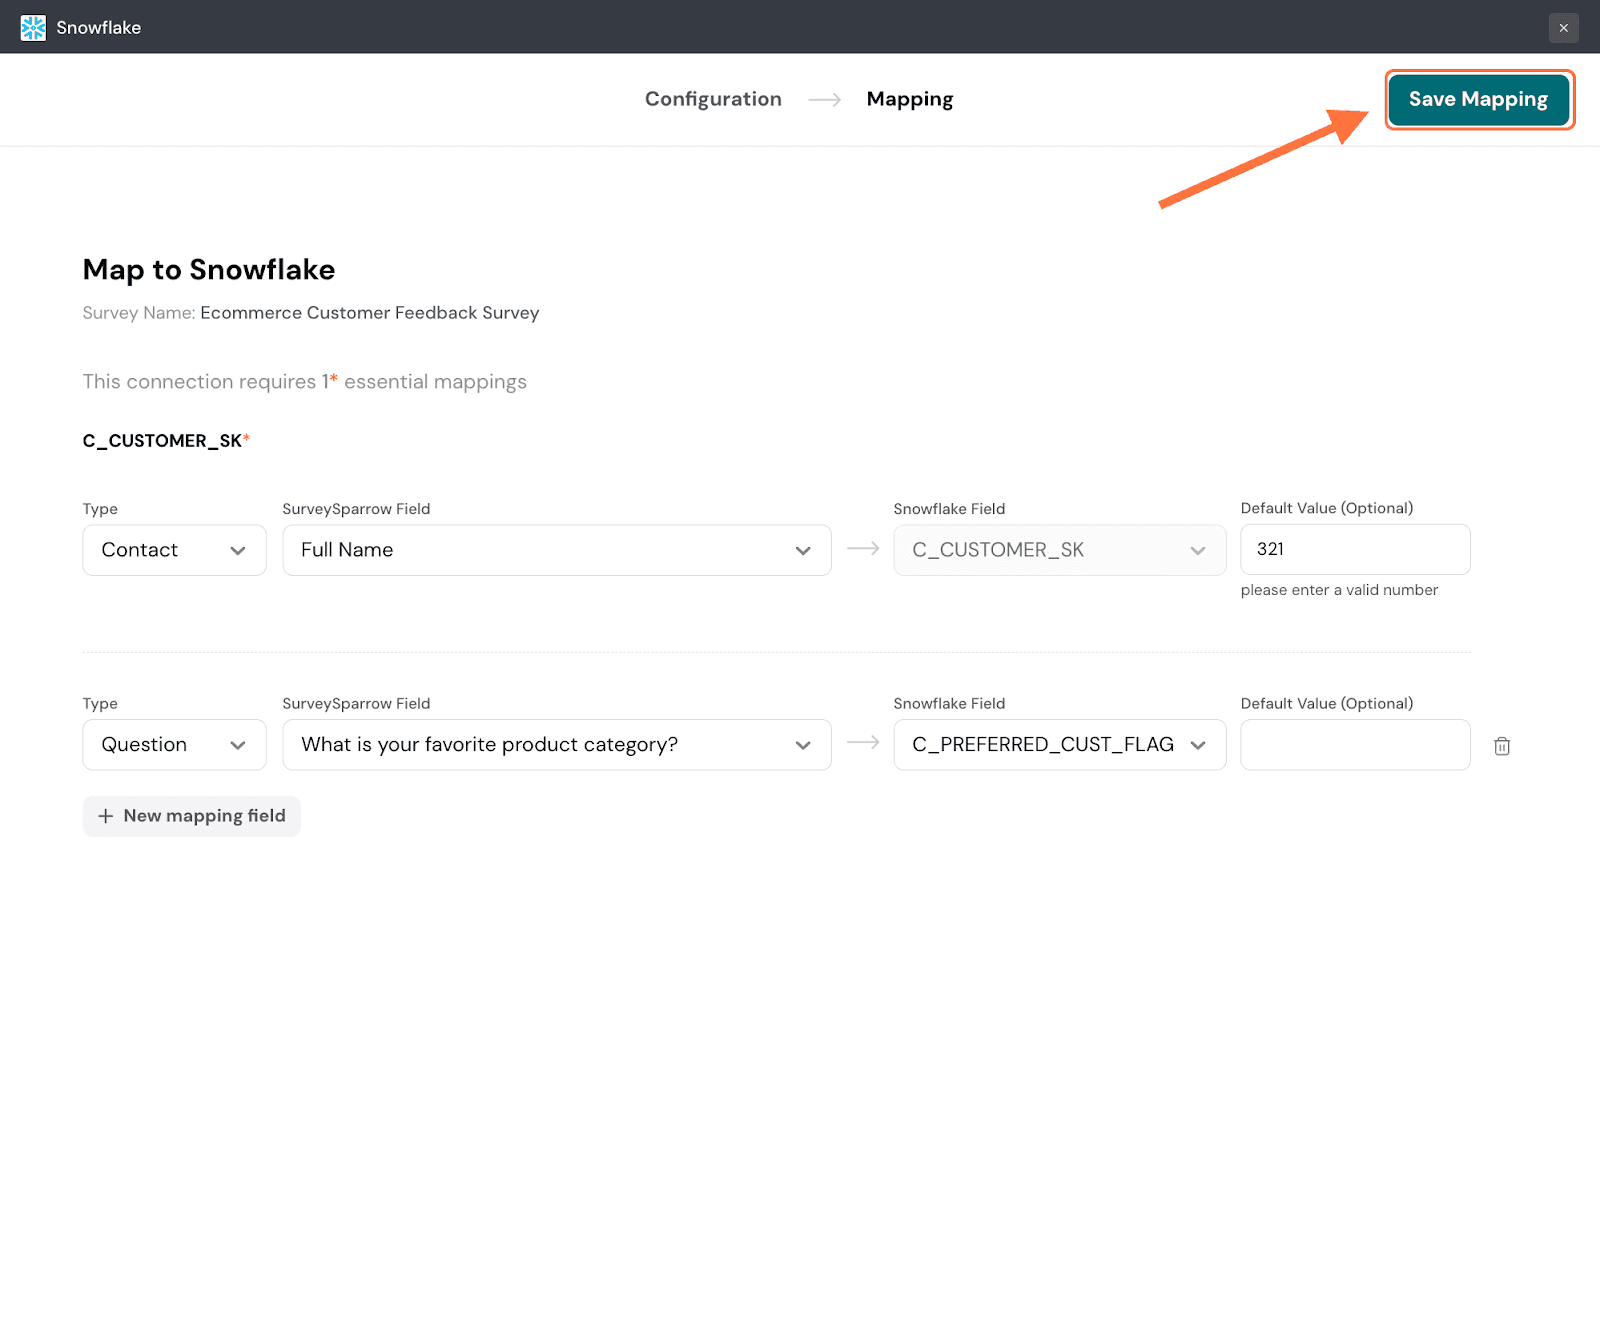Focus the empty default value field
The width and height of the screenshot is (1600, 1323).
[x=1354, y=745]
